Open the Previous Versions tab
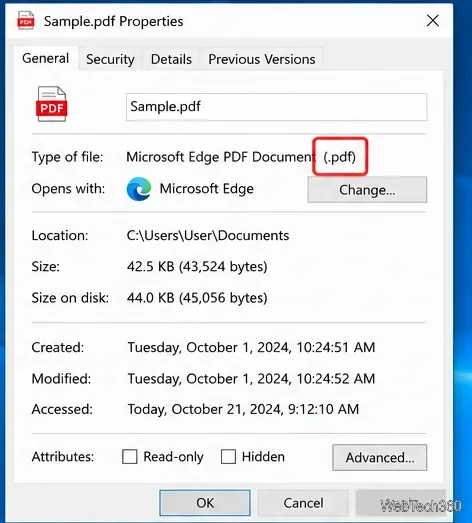This screenshot has width=472, height=523. click(x=262, y=59)
